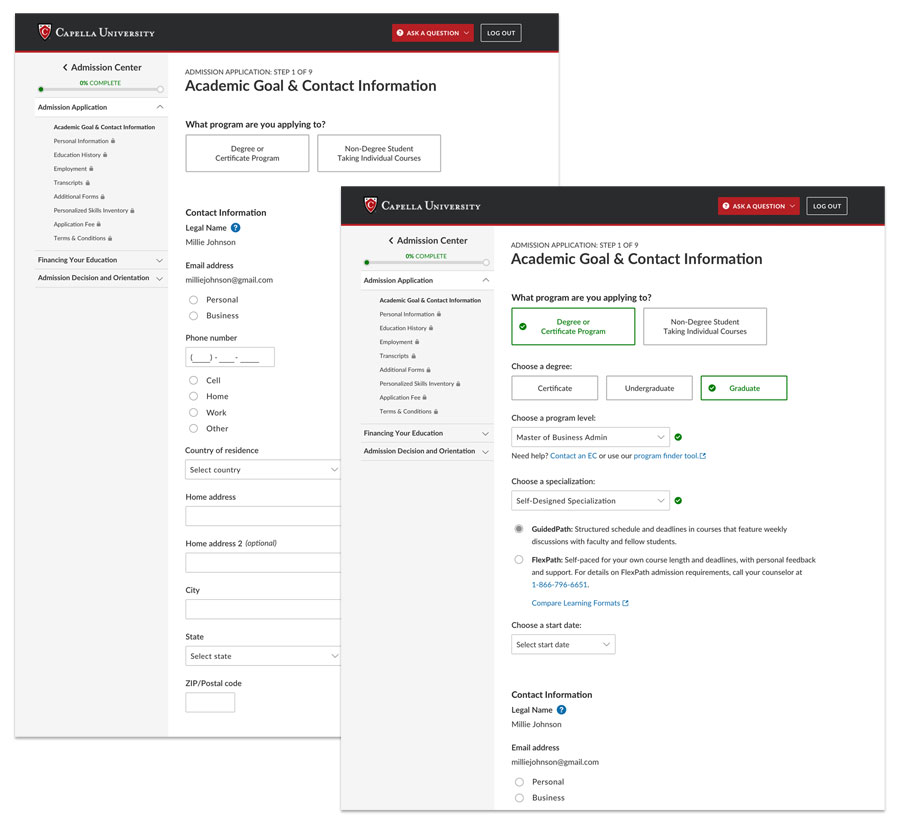This screenshot has width=900, height=827.
Task: Click lock icon beside Application Fee in back window
Action: tap(99, 224)
